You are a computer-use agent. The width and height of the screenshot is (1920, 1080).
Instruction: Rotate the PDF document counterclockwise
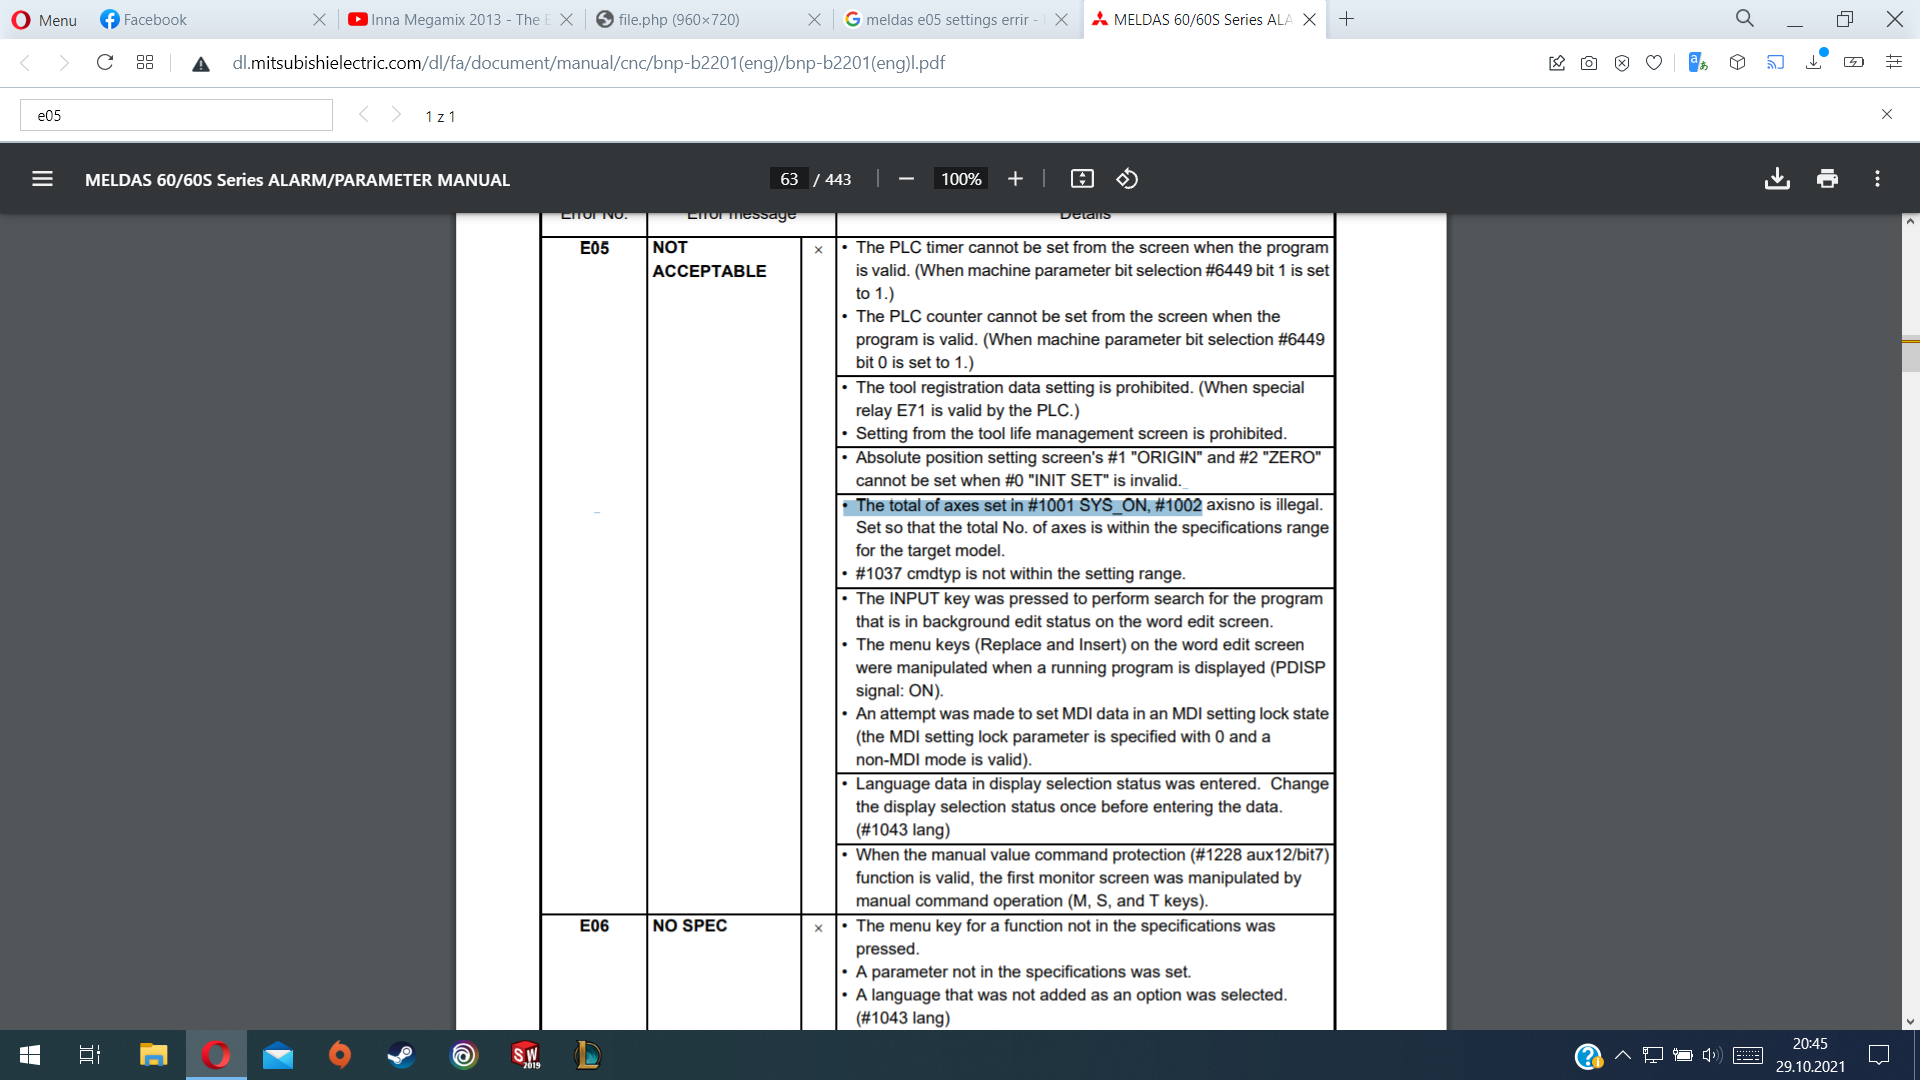[x=1127, y=179]
